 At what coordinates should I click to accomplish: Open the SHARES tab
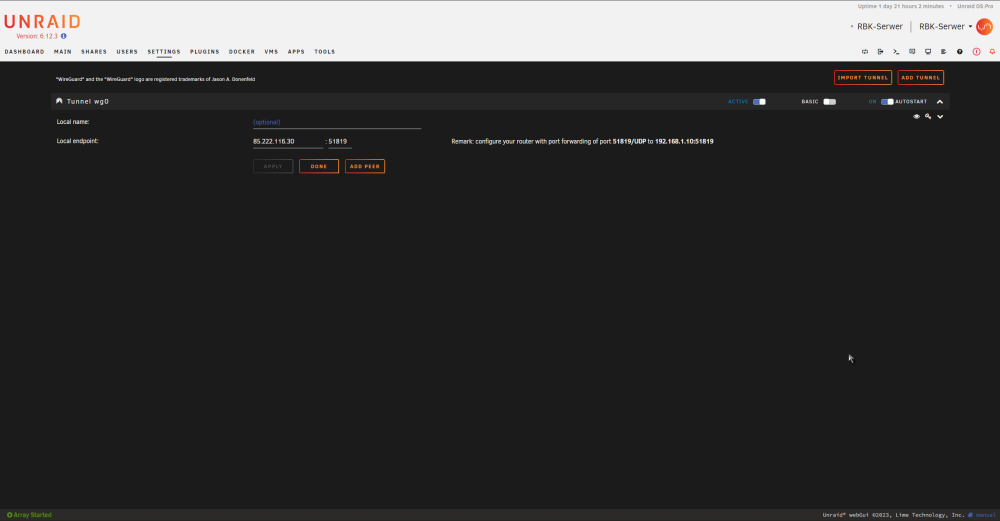tap(94, 52)
